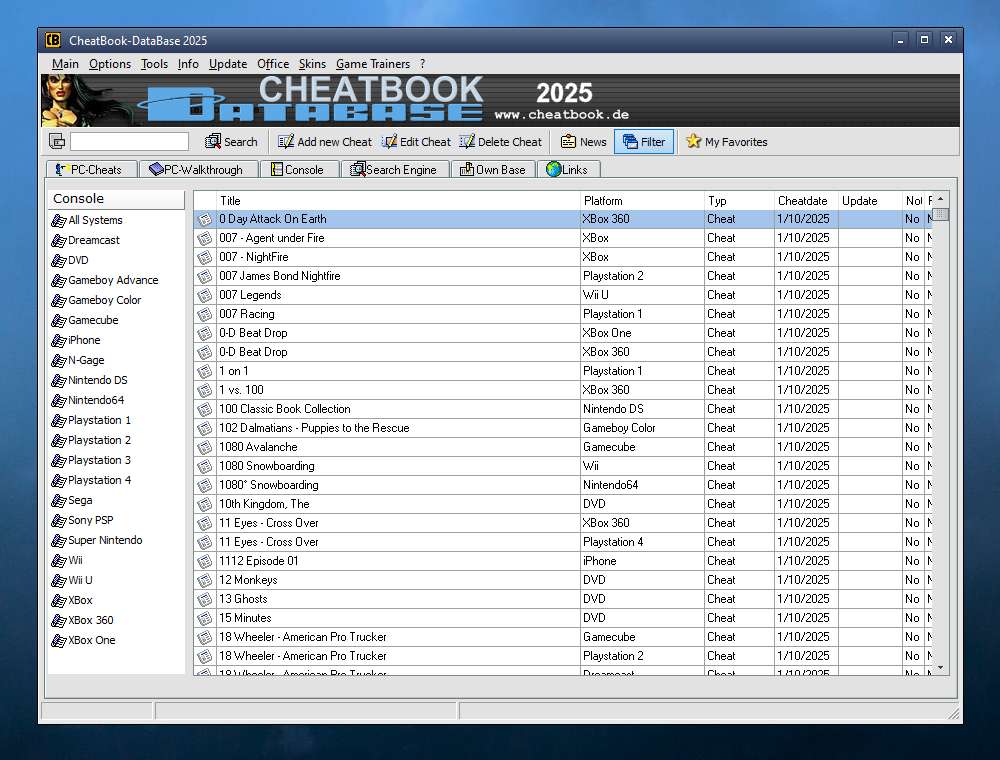Select the '1112 Episode 01' entry

(563, 561)
